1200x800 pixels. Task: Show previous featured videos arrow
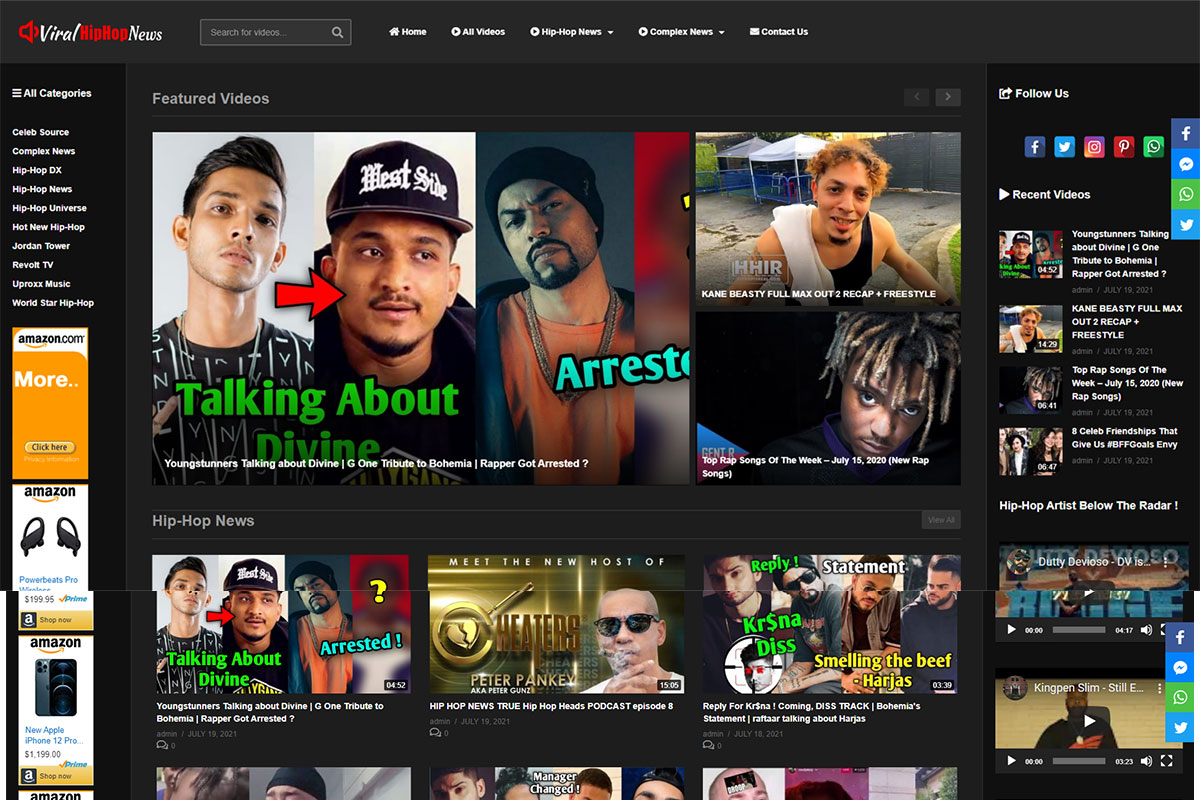(917, 97)
